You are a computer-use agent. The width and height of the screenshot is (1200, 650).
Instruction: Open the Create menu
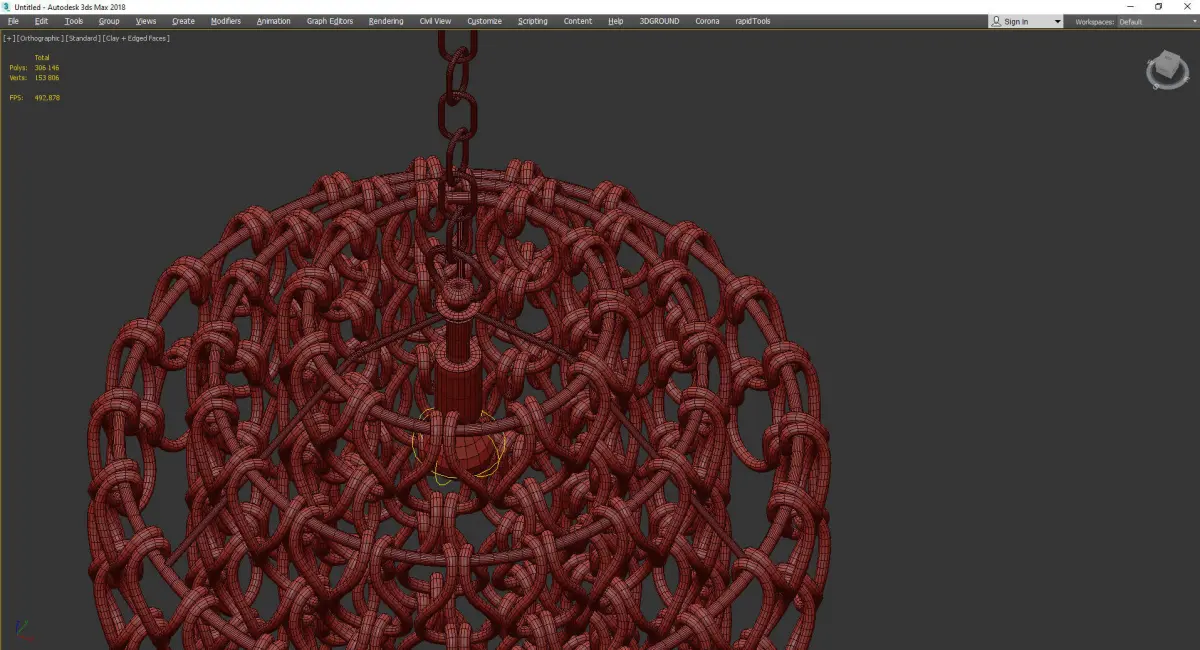pos(184,21)
